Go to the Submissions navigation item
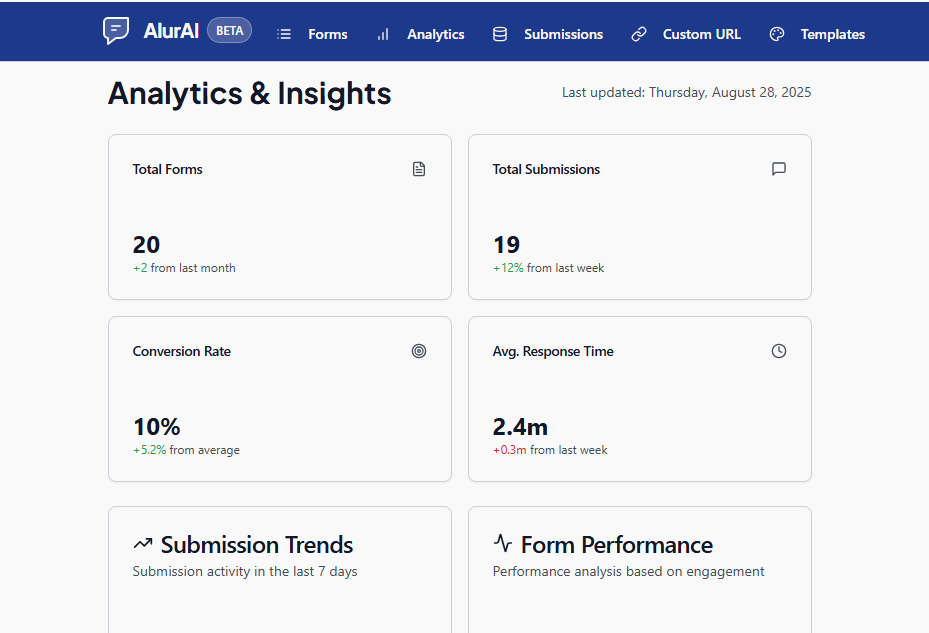This screenshot has width=929, height=633. [563, 34]
